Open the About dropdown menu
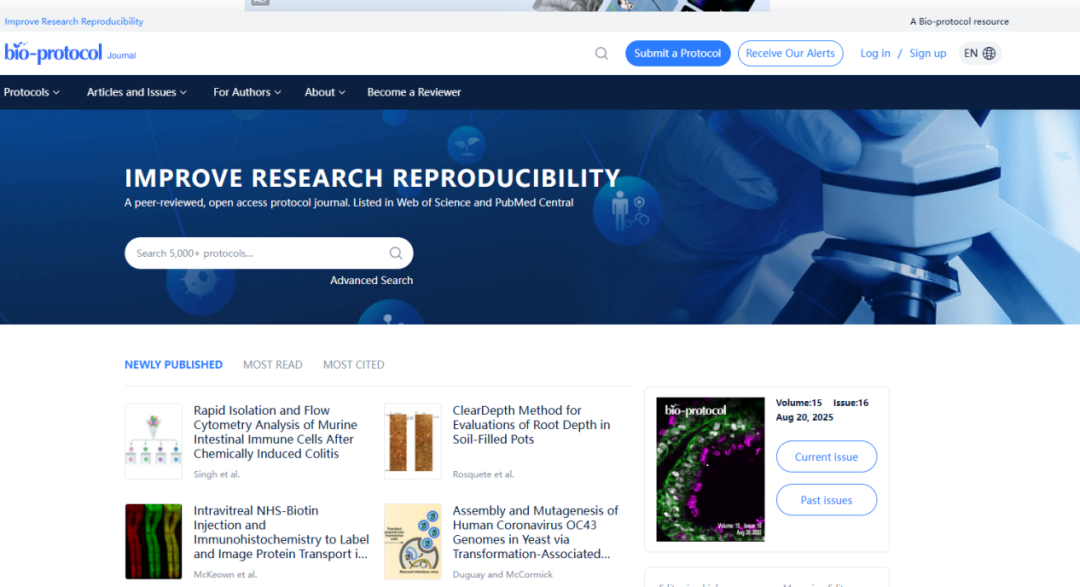1080x587 pixels. pyautogui.click(x=325, y=92)
